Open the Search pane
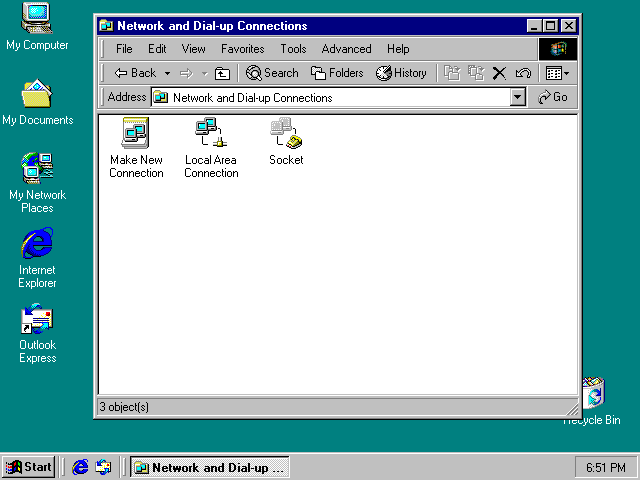This screenshot has height=480, width=640. [x=272, y=73]
